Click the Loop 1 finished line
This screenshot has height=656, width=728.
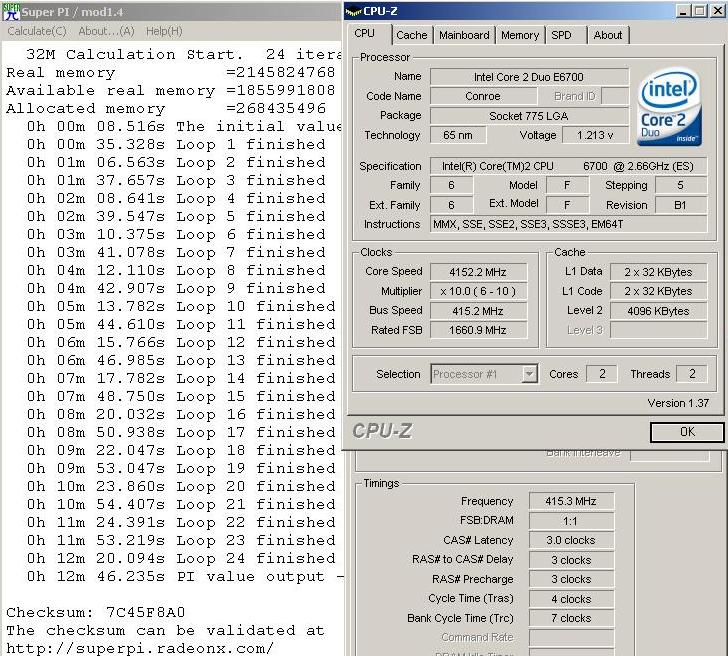tap(176, 144)
